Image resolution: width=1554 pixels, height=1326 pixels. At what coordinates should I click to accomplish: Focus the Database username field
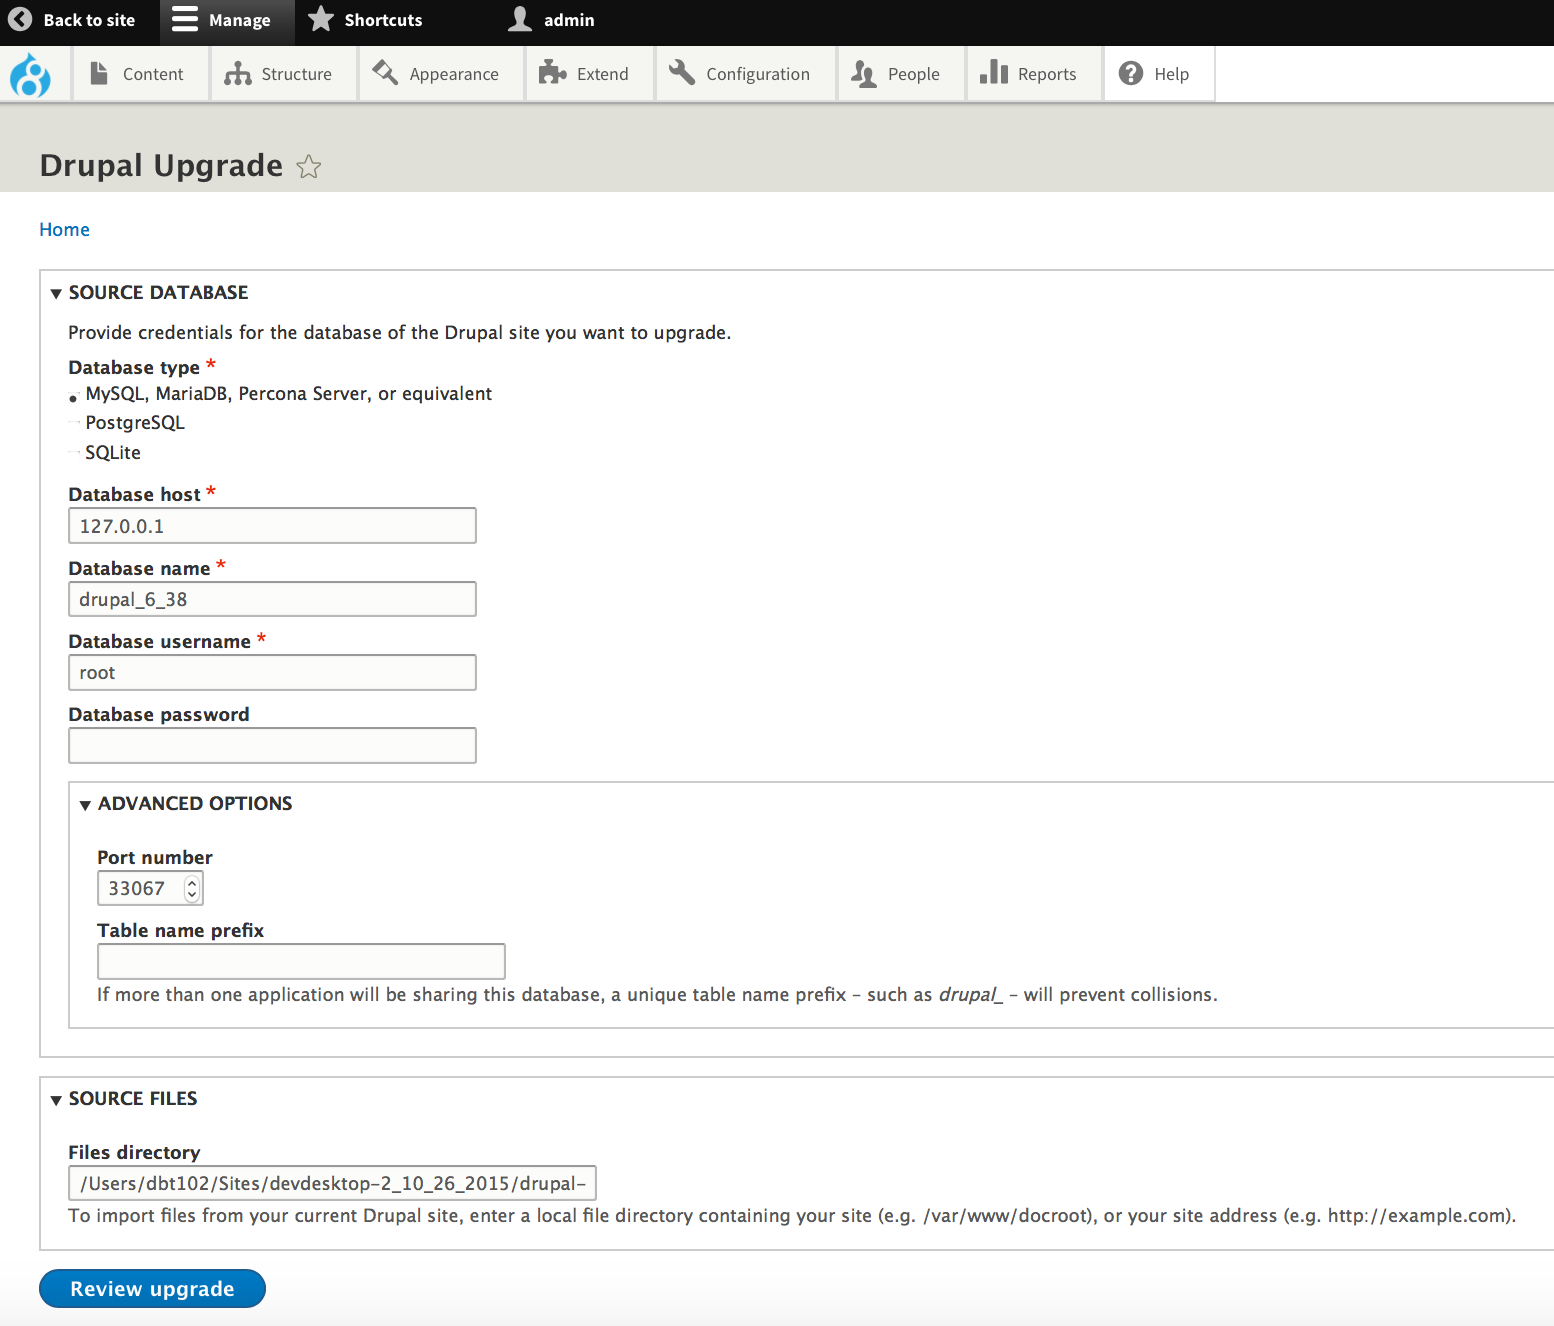pyautogui.click(x=272, y=673)
